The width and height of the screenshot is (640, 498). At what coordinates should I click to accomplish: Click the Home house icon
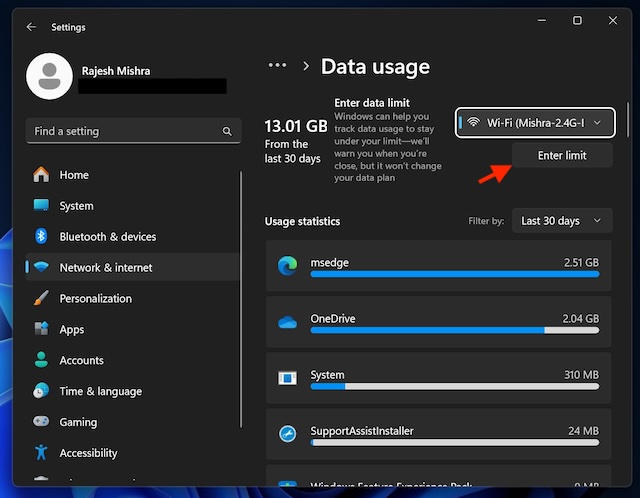[x=41, y=175]
